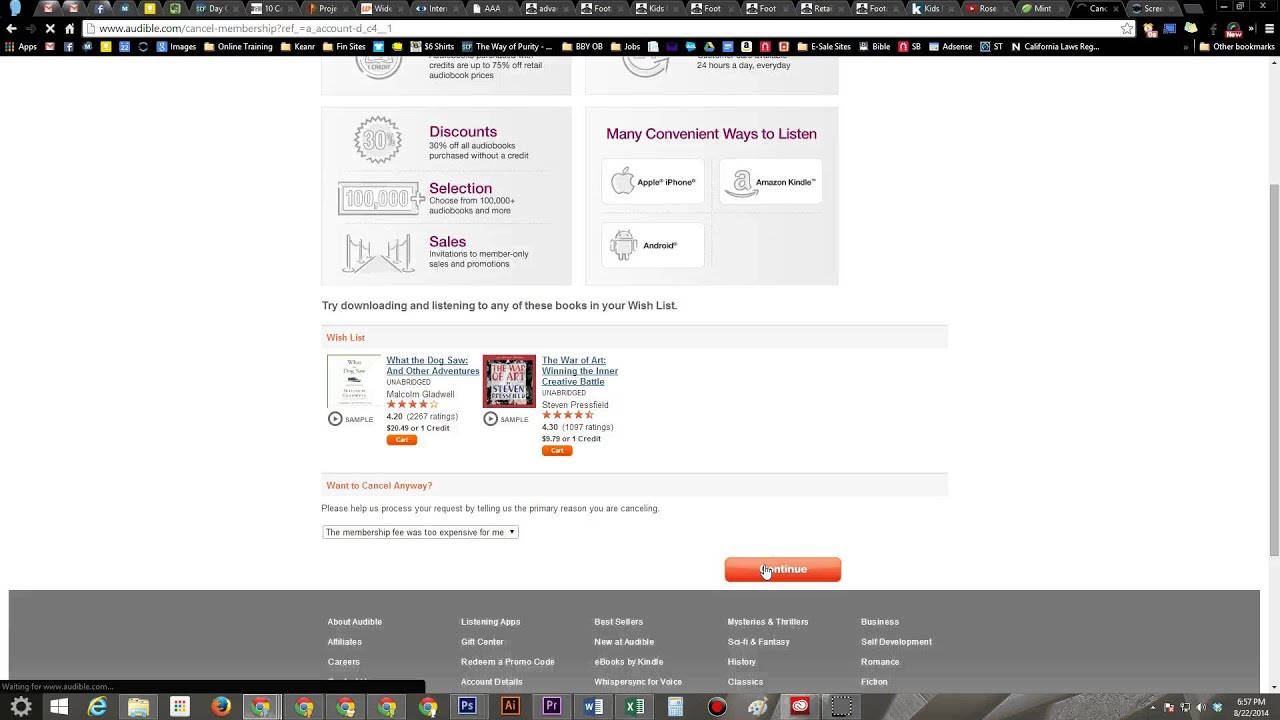Image resolution: width=1280 pixels, height=720 pixels.
Task: Click About Audible footer link
Action: coord(355,622)
